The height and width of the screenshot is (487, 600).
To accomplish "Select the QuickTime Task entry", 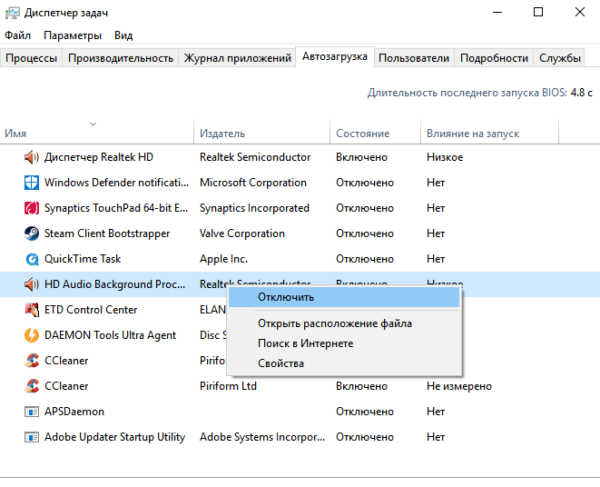I will point(82,259).
